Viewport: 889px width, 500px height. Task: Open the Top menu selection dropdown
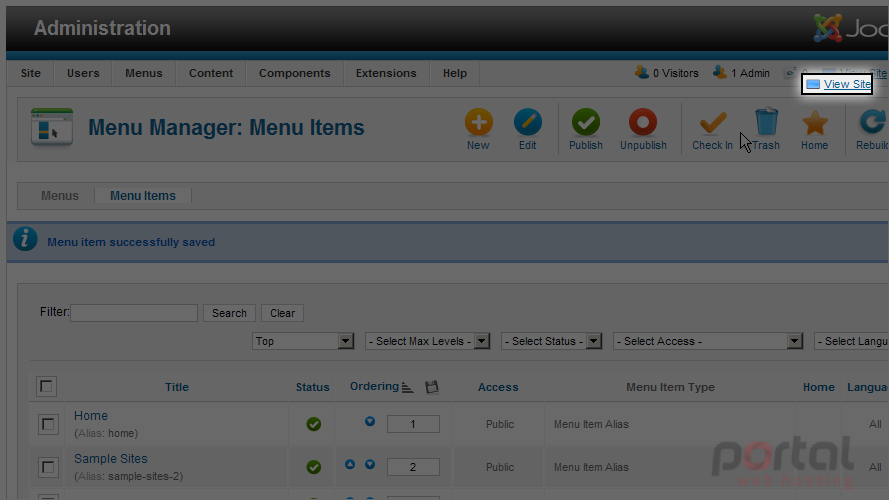(303, 341)
